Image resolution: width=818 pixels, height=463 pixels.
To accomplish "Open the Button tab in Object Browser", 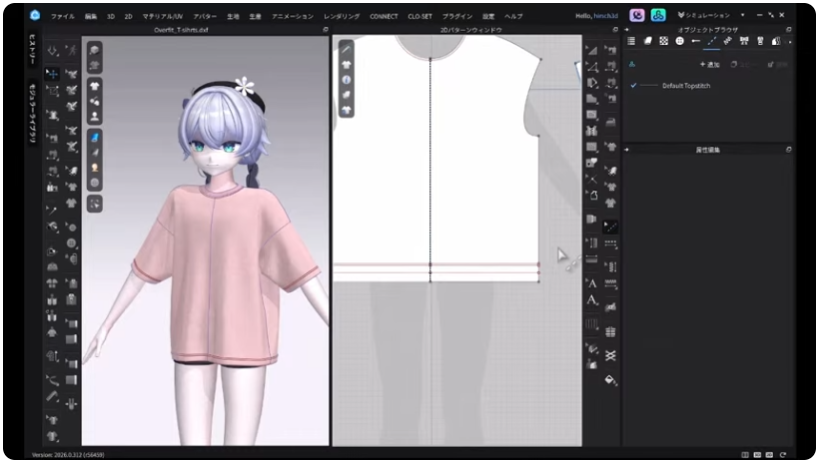I will (x=680, y=41).
